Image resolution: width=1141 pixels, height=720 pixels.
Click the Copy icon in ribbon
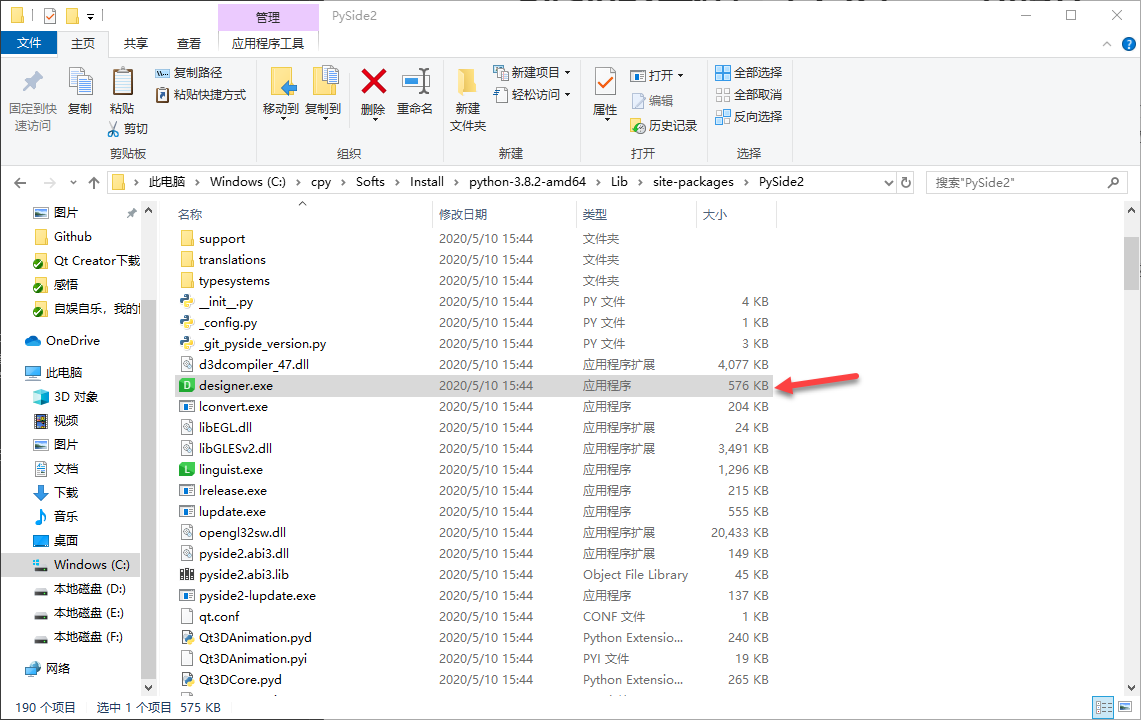[x=80, y=82]
